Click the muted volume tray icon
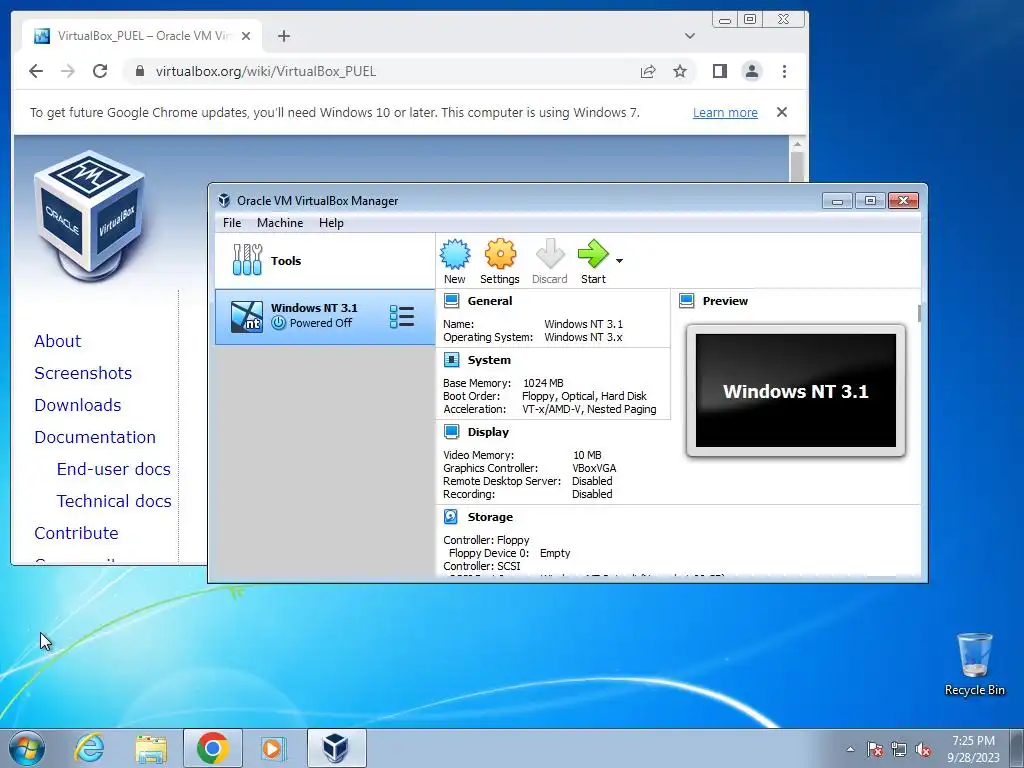 (x=923, y=750)
